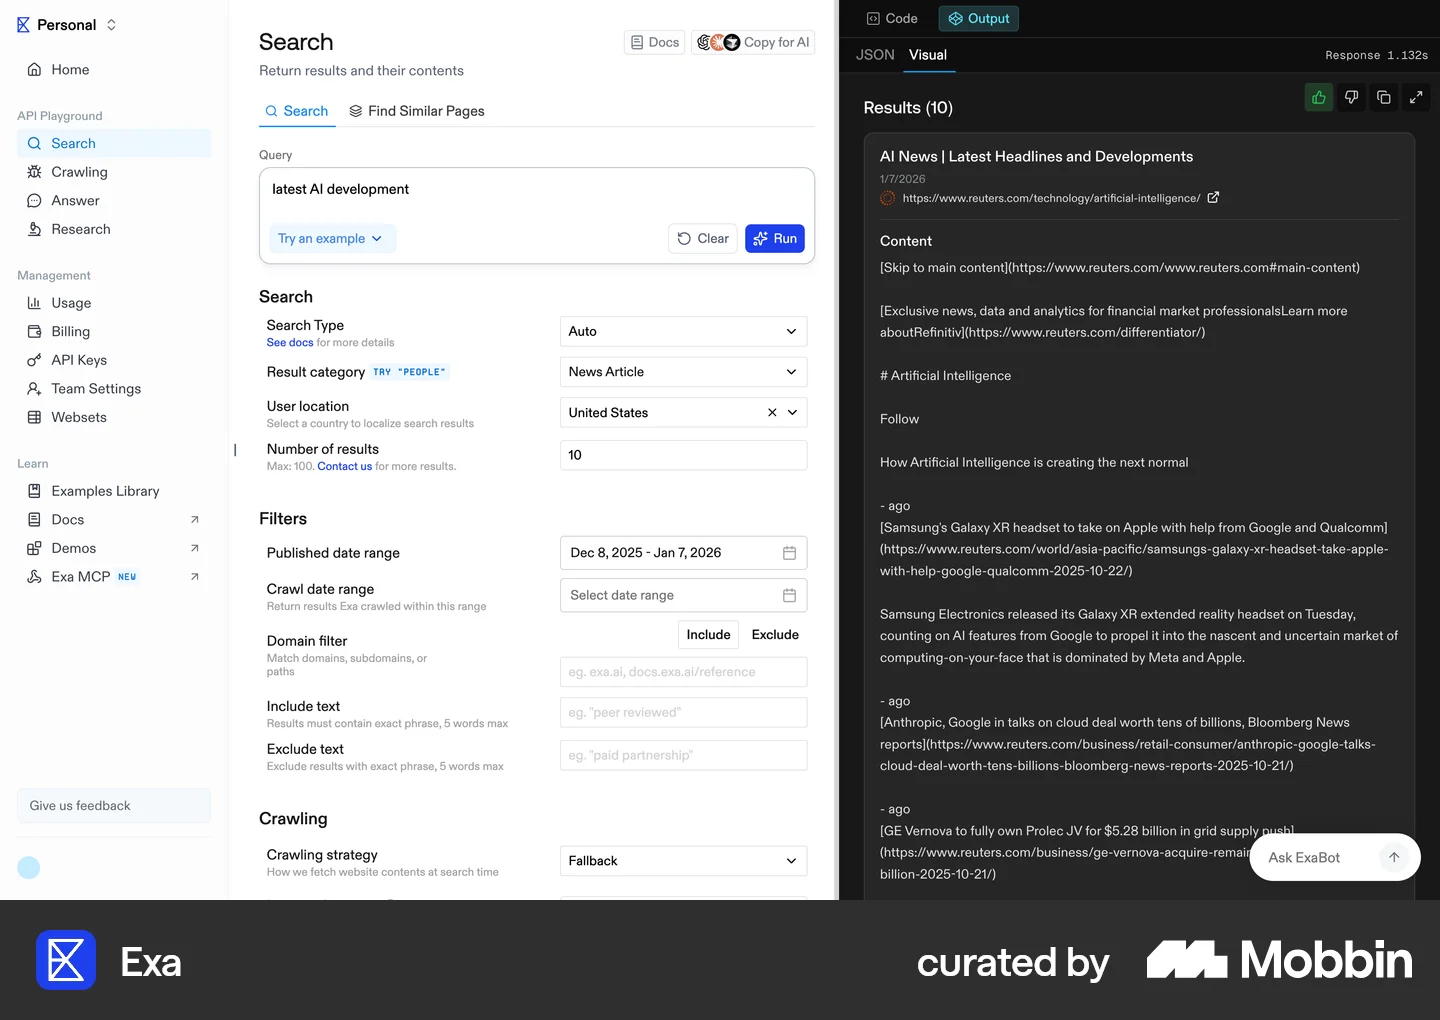
Task: Click the Number of results field
Action: click(683, 455)
